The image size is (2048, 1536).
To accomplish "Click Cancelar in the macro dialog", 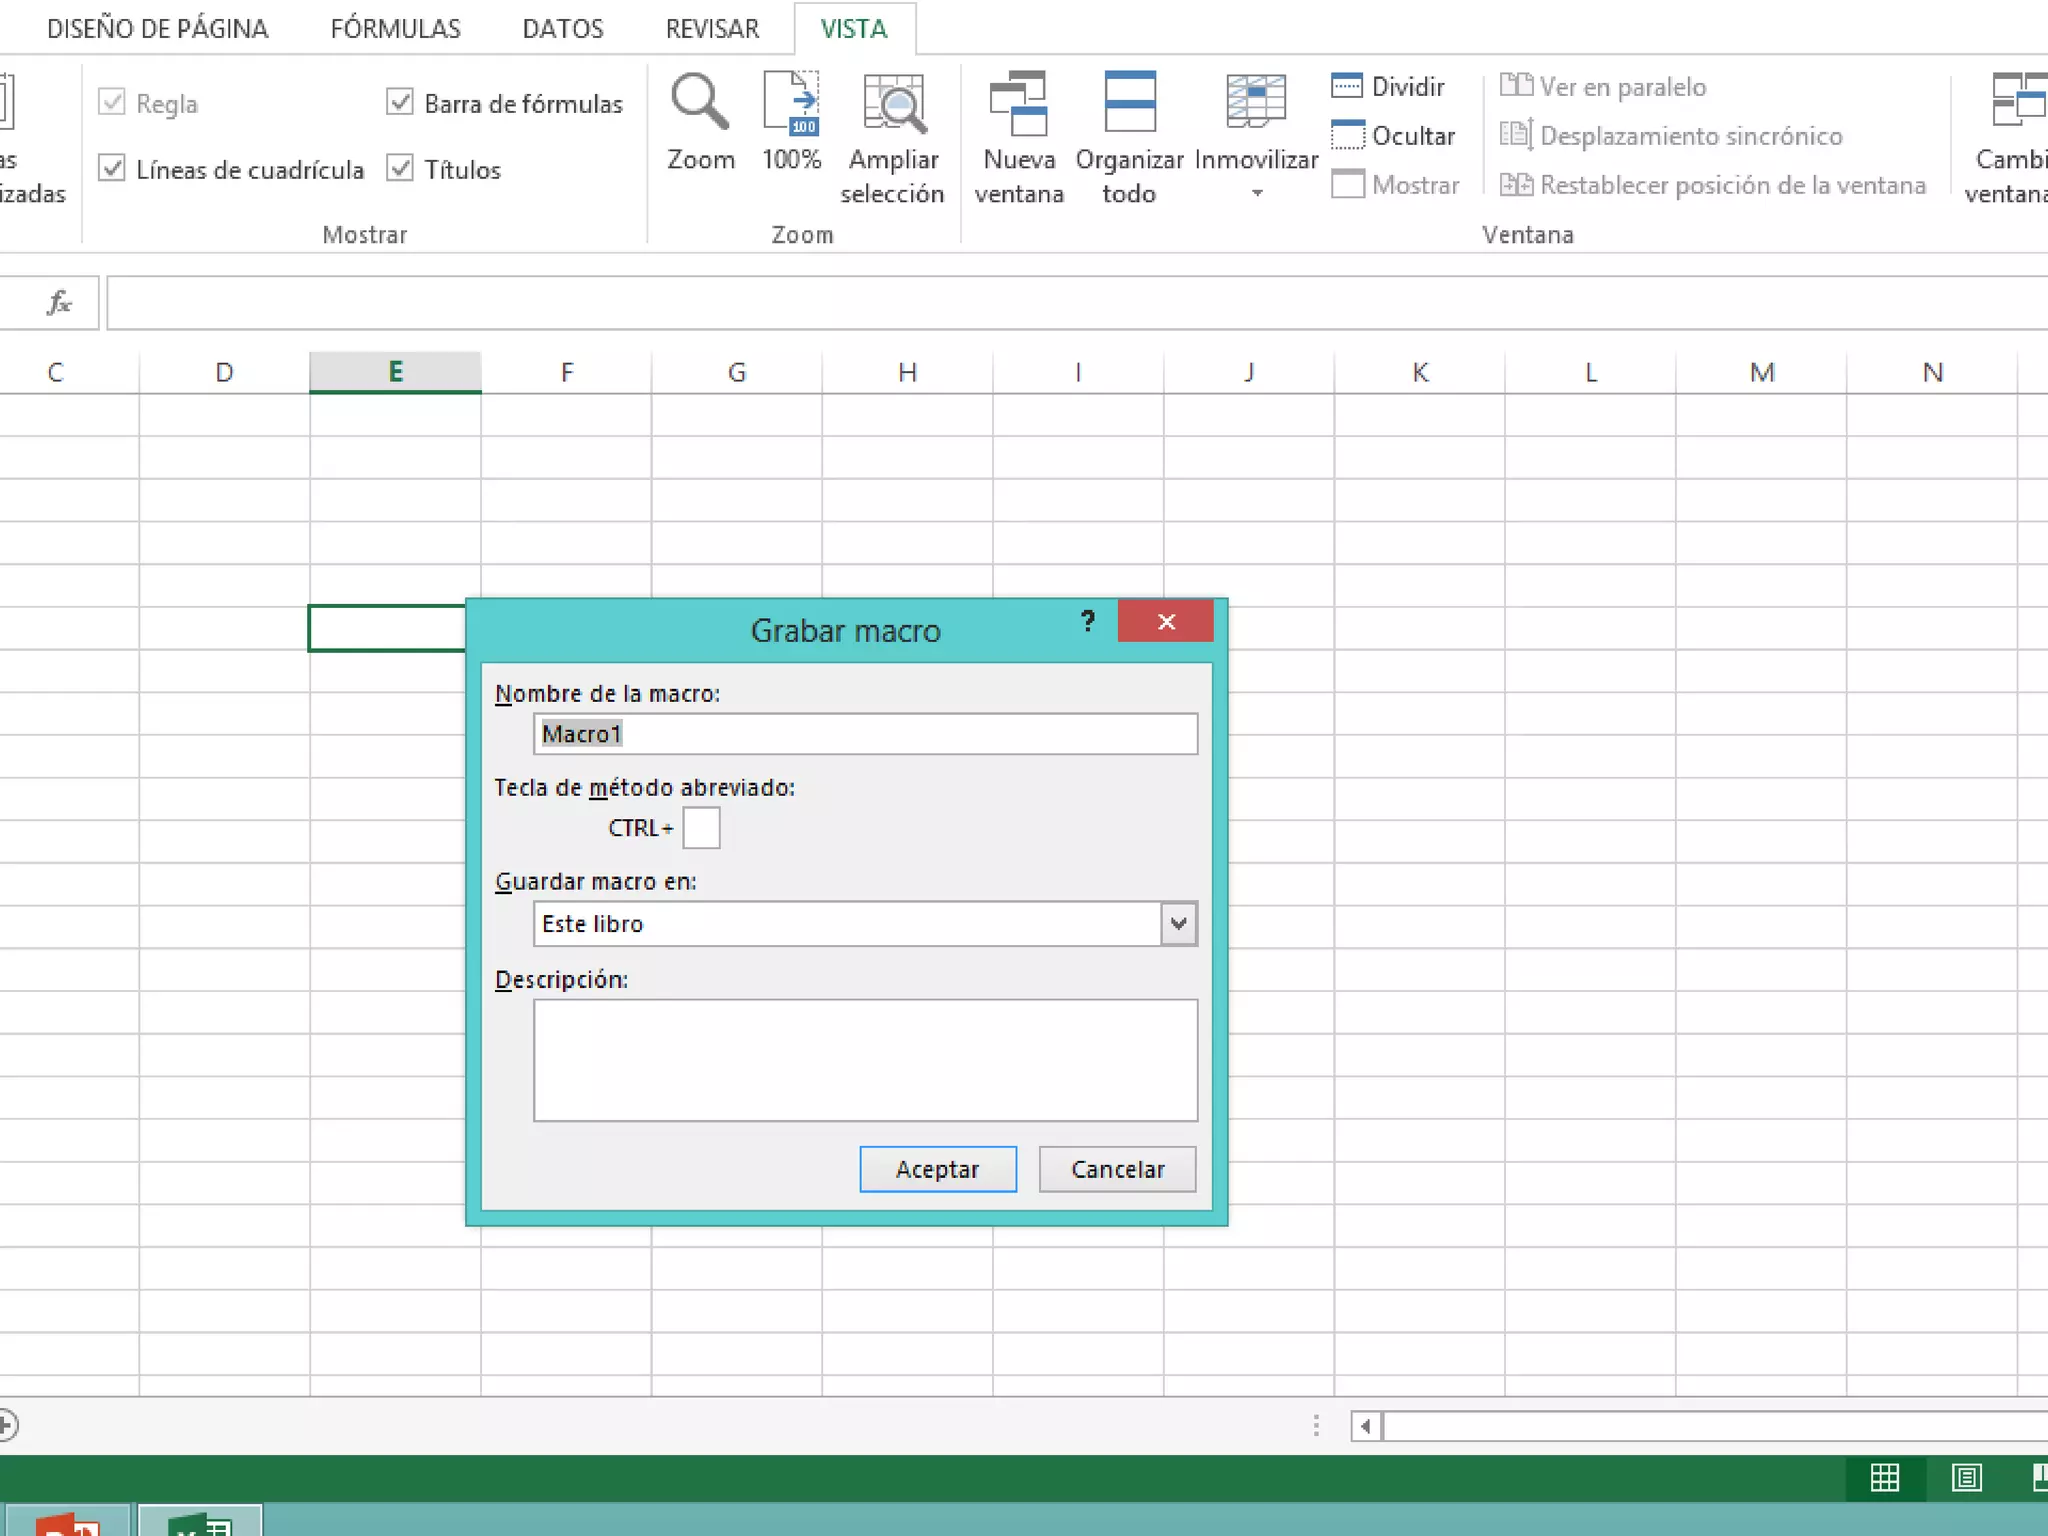I will (1117, 1169).
